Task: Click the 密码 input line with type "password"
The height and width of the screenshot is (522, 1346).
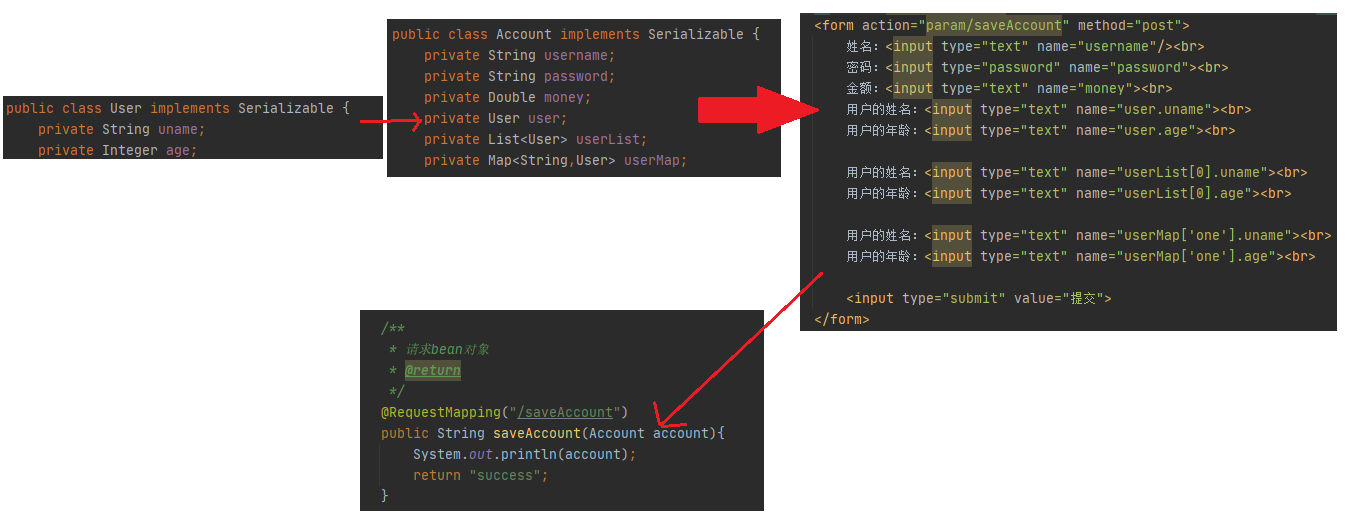Action: point(1037,67)
